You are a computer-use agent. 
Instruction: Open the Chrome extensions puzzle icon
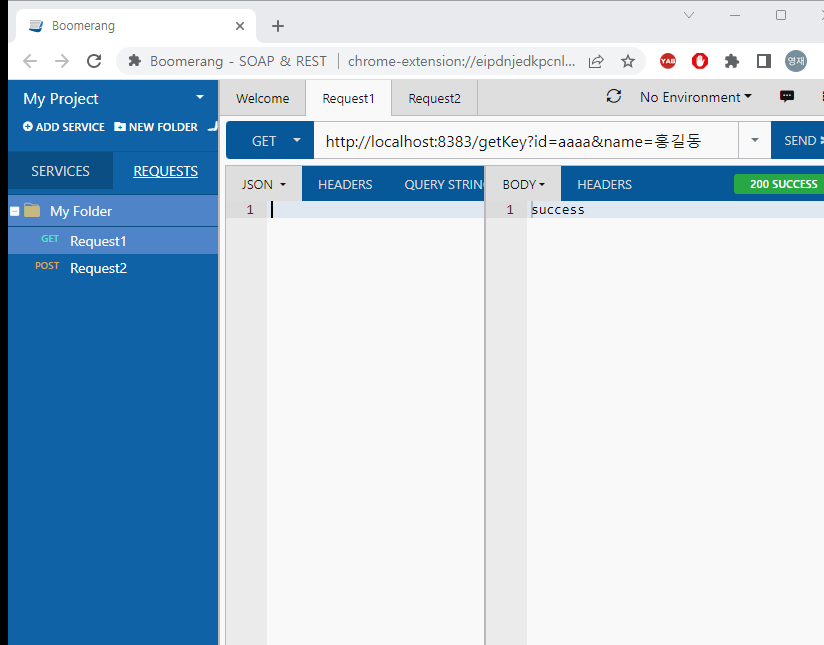(732, 62)
